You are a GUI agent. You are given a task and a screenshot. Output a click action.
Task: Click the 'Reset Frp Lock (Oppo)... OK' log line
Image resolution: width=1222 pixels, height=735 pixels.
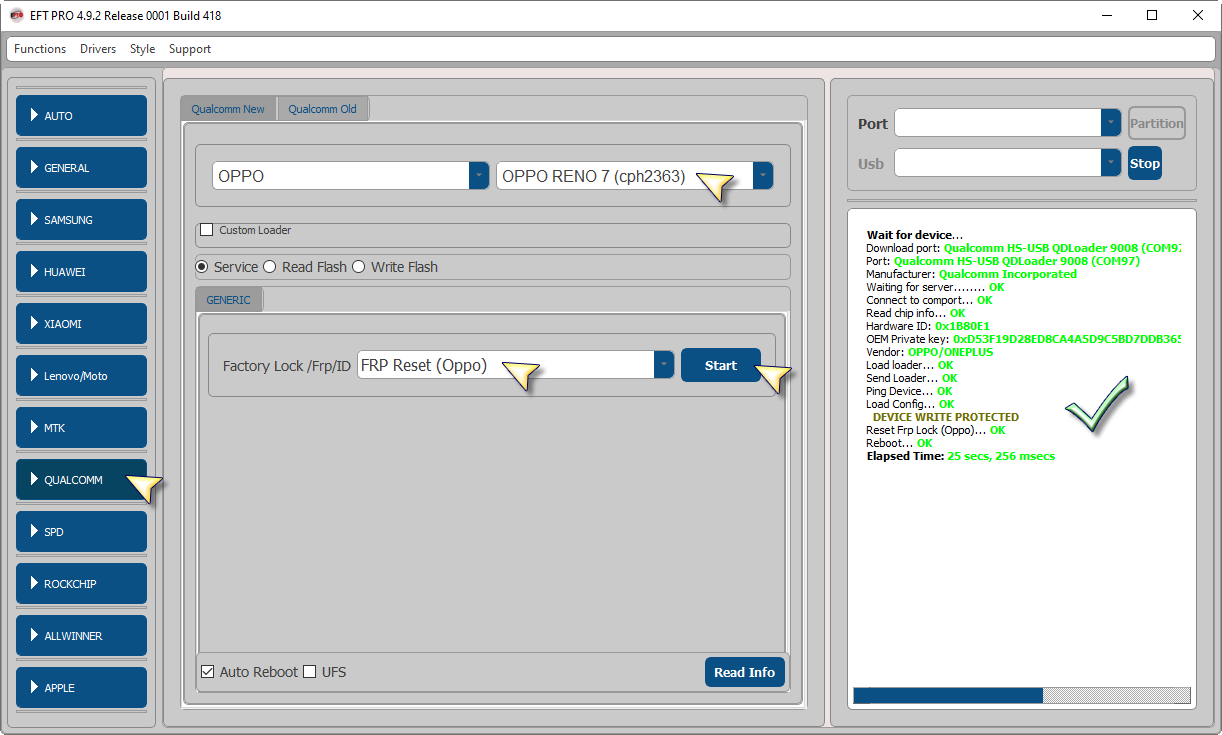936,430
